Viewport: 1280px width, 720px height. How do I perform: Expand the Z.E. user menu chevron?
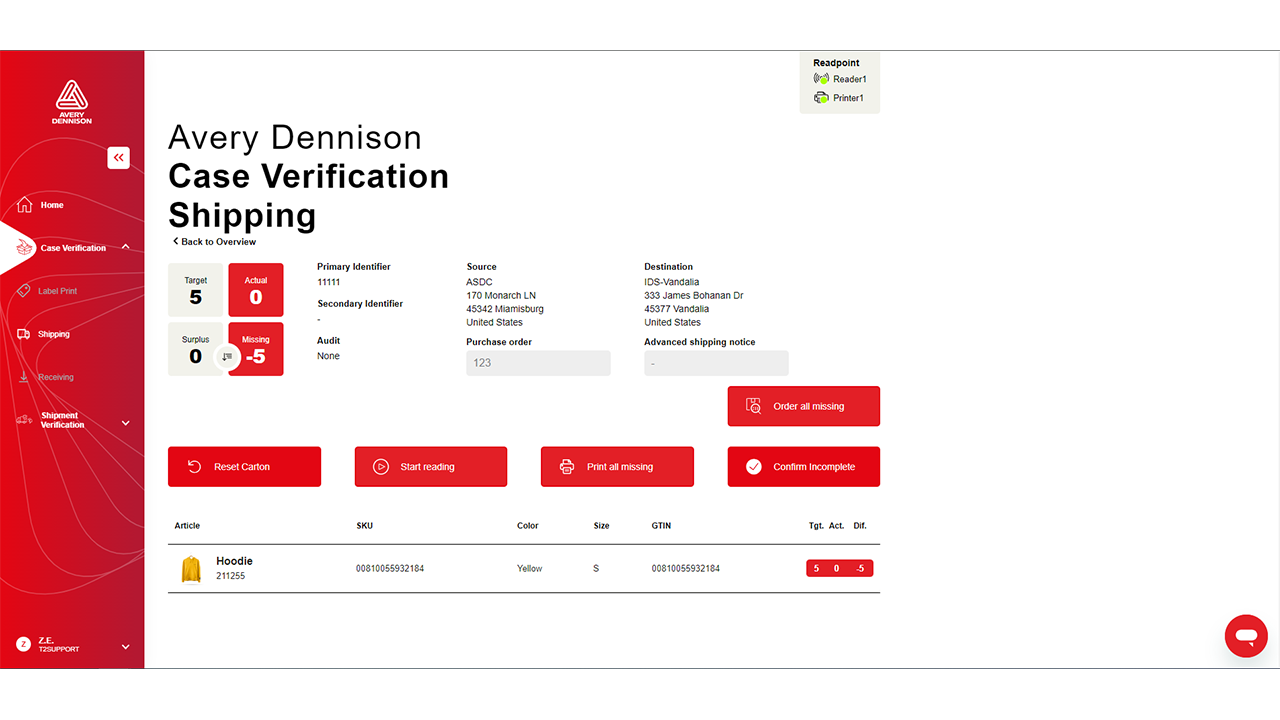pos(125,647)
